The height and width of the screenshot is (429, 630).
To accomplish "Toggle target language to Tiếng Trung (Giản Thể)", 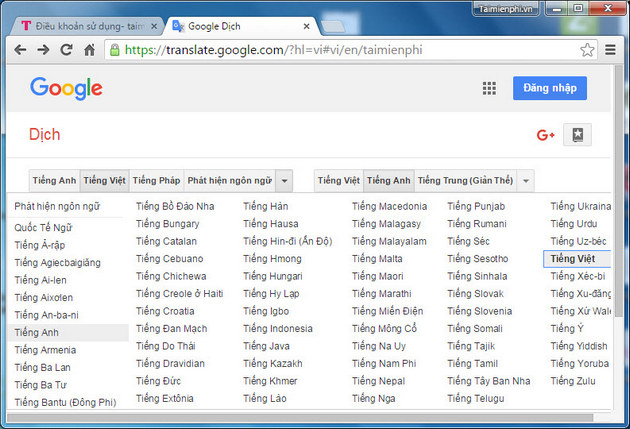I will 465,181.
